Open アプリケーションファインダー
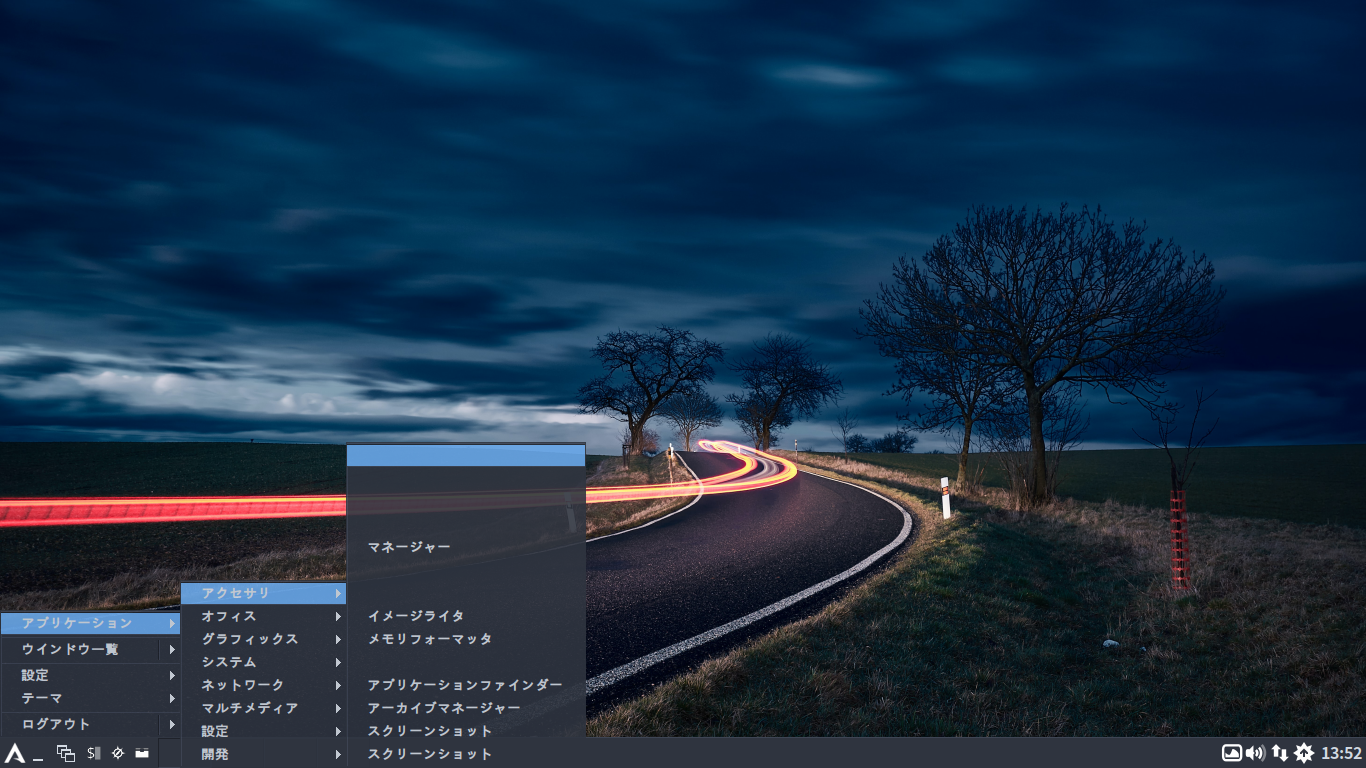The width and height of the screenshot is (1366, 768). [466, 685]
